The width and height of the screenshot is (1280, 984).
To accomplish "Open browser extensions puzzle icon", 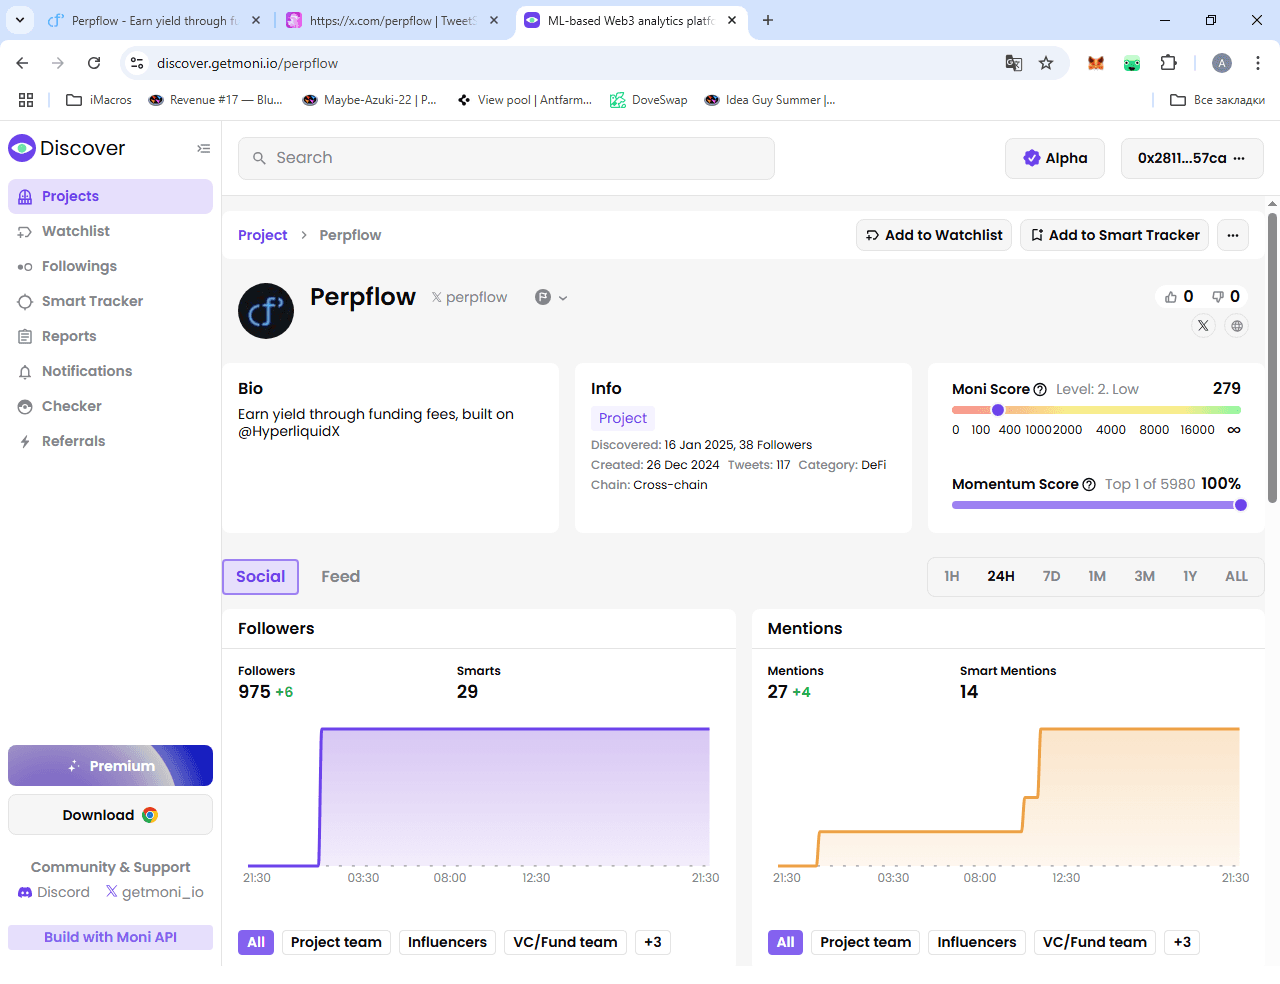I will click(1168, 63).
